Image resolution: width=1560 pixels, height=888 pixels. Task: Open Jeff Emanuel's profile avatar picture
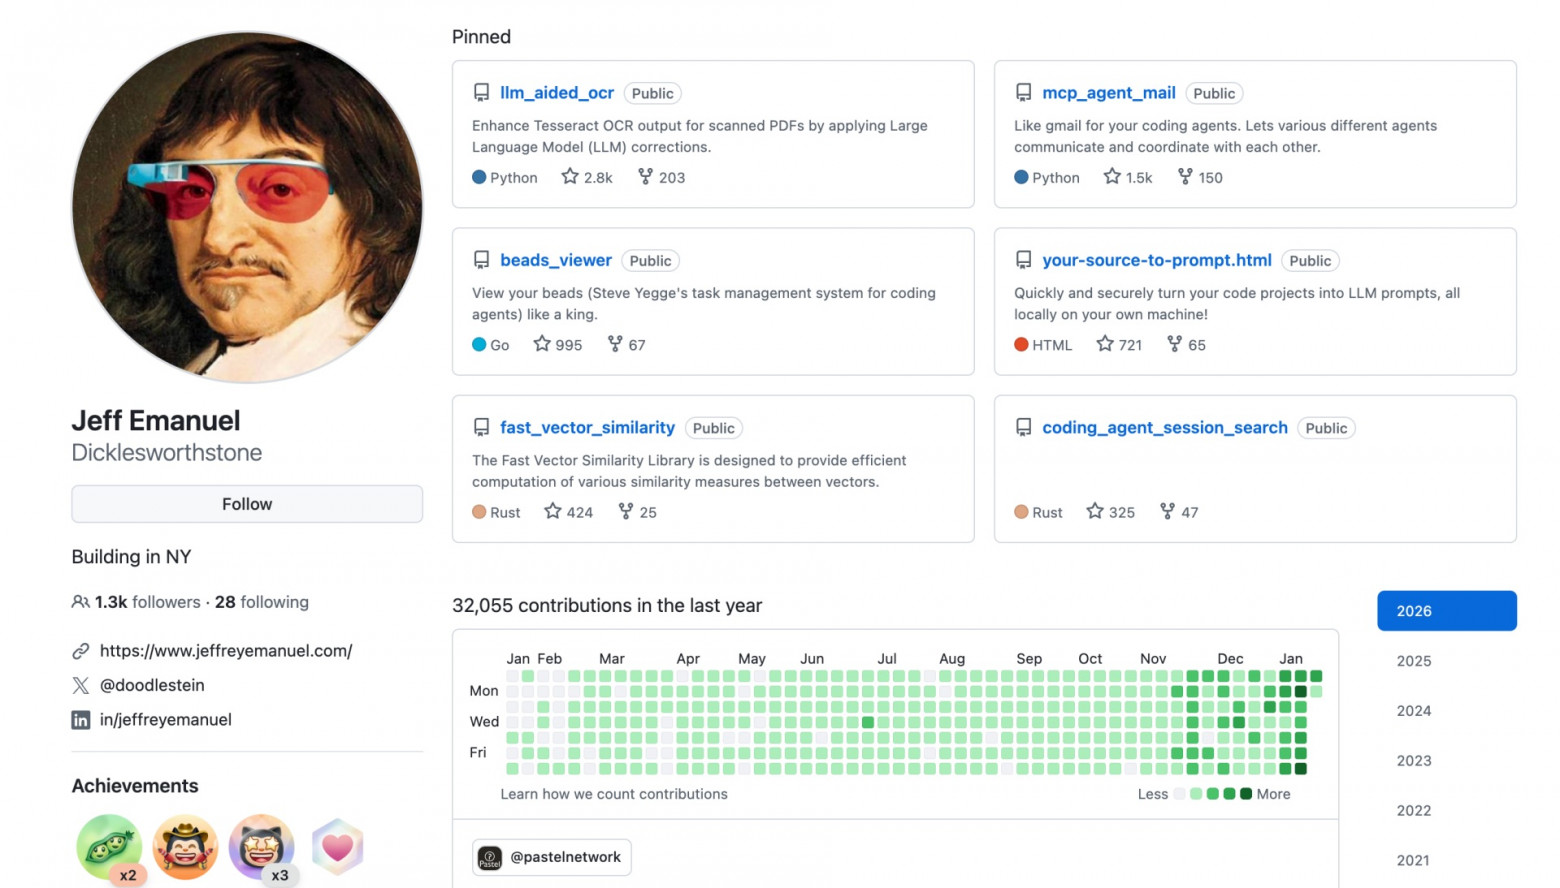[x=247, y=208]
